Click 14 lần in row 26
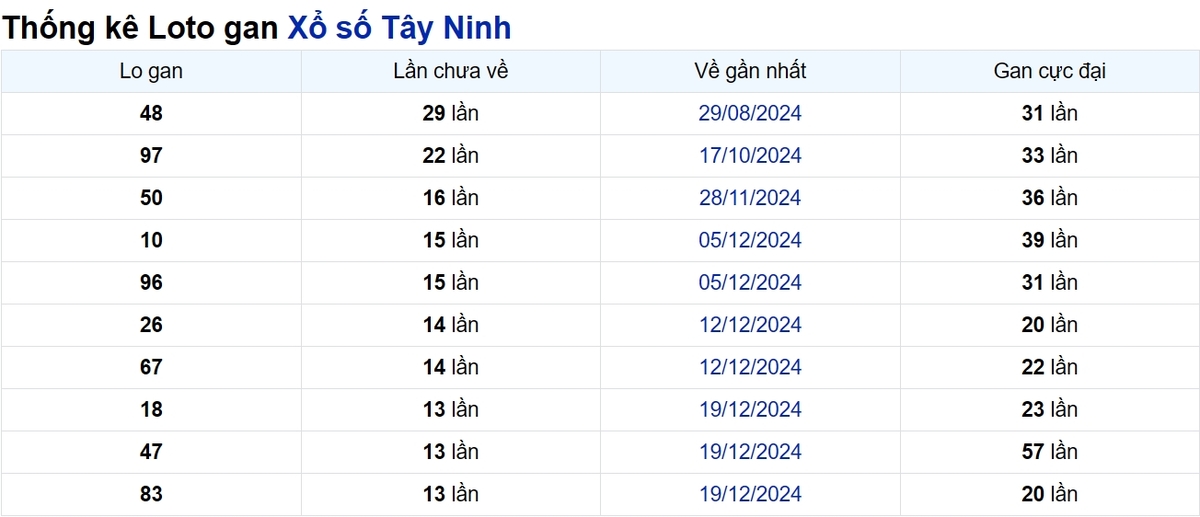Viewport: 1200px width, 517px height. (x=451, y=325)
